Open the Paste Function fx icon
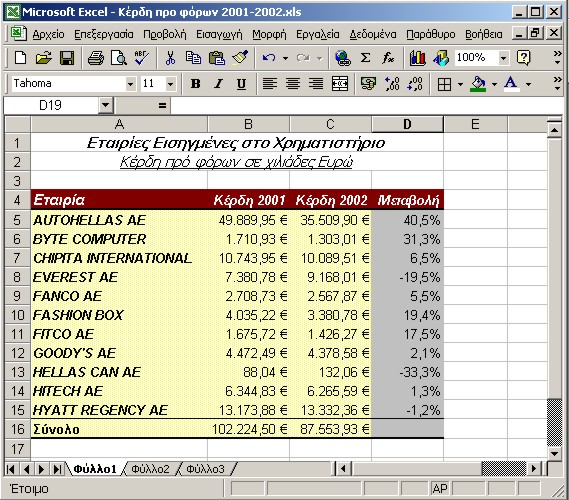 pos(388,58)
